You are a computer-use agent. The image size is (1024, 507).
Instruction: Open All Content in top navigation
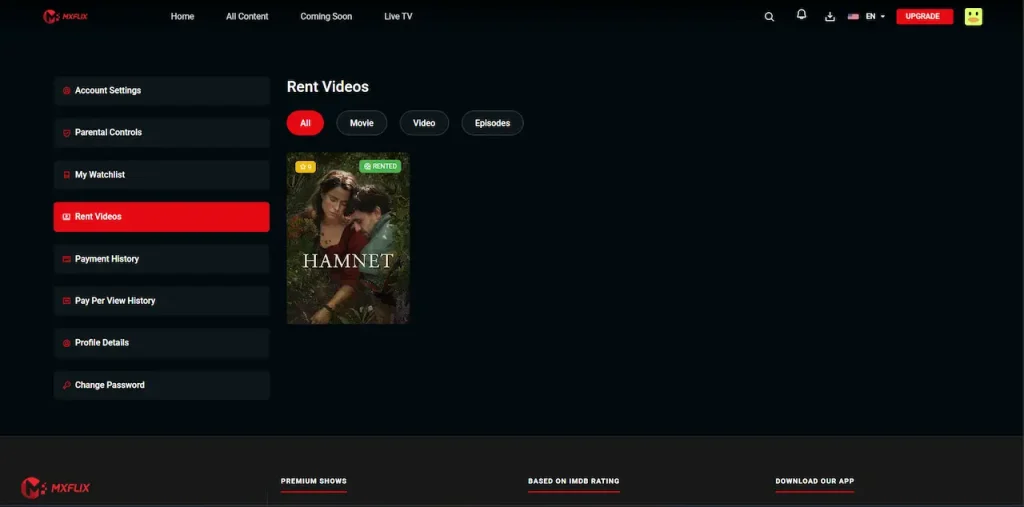point(247,16)
